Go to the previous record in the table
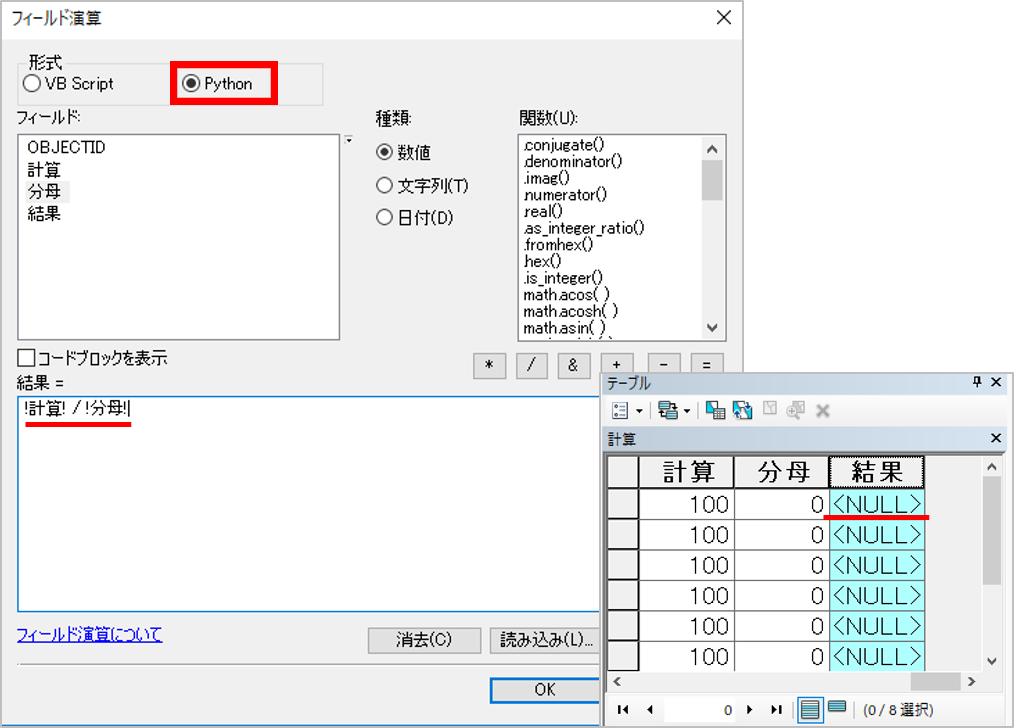Viewport: 1014px width, 728px height. pos(650,710)
